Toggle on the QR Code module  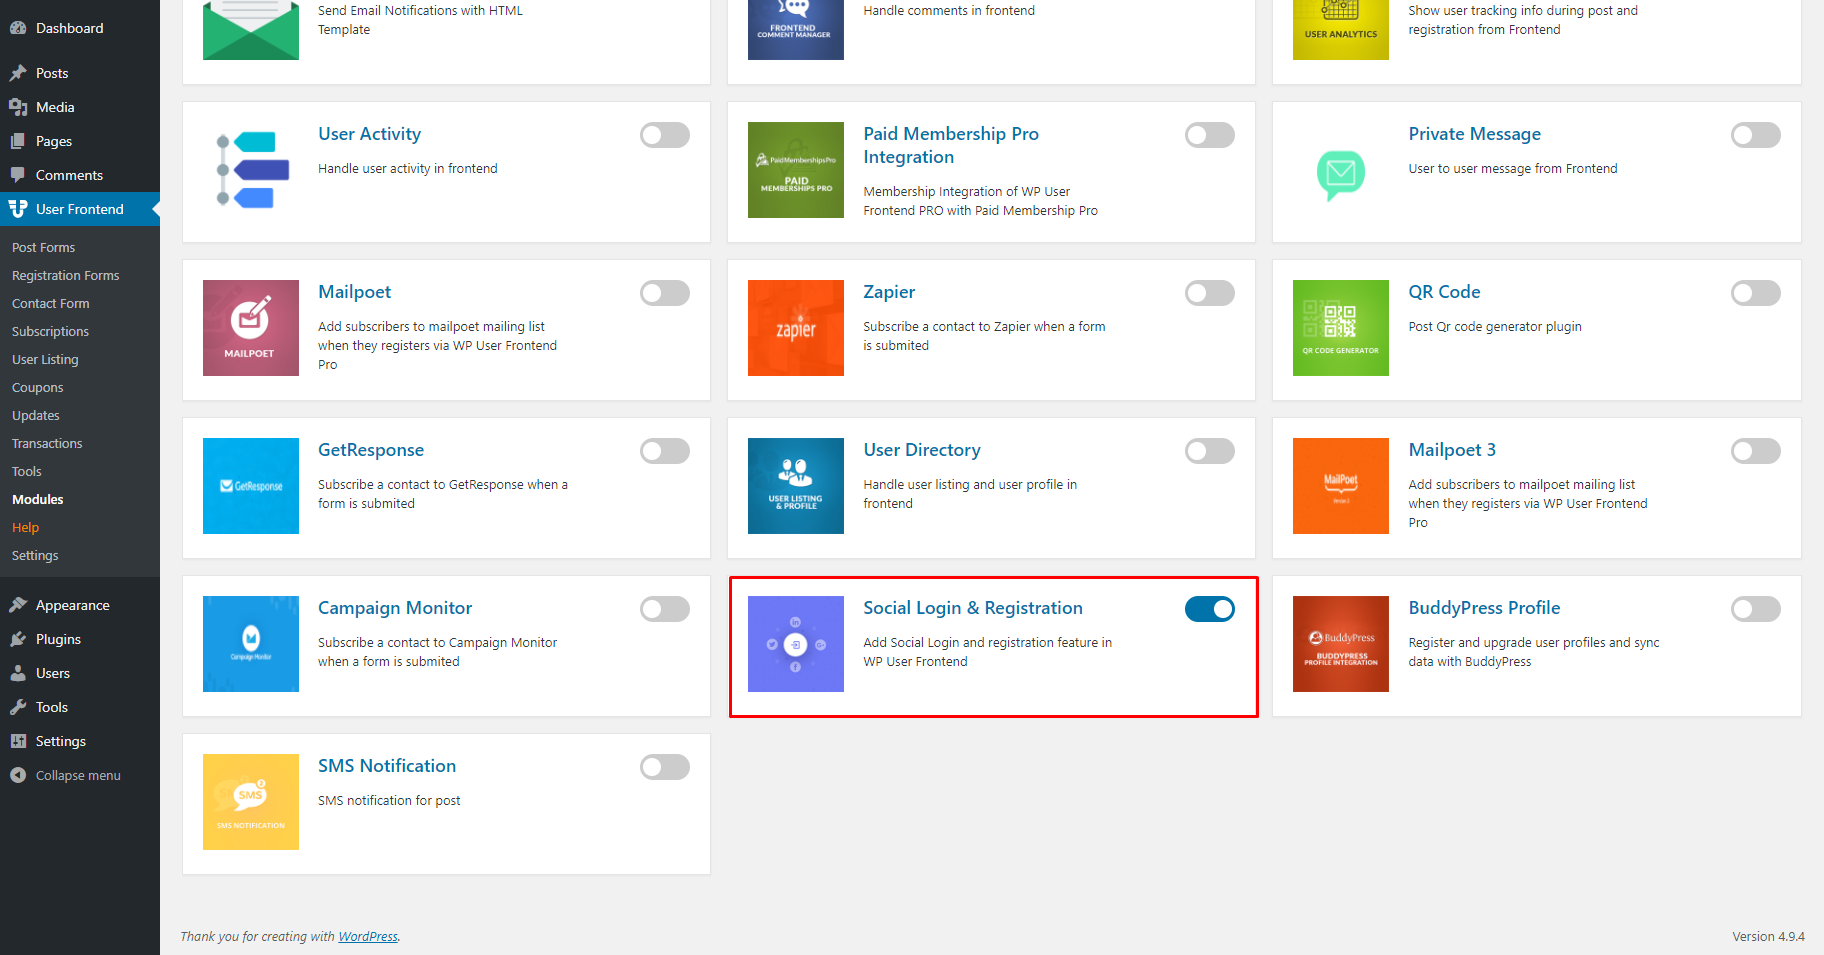(1756, 293)
